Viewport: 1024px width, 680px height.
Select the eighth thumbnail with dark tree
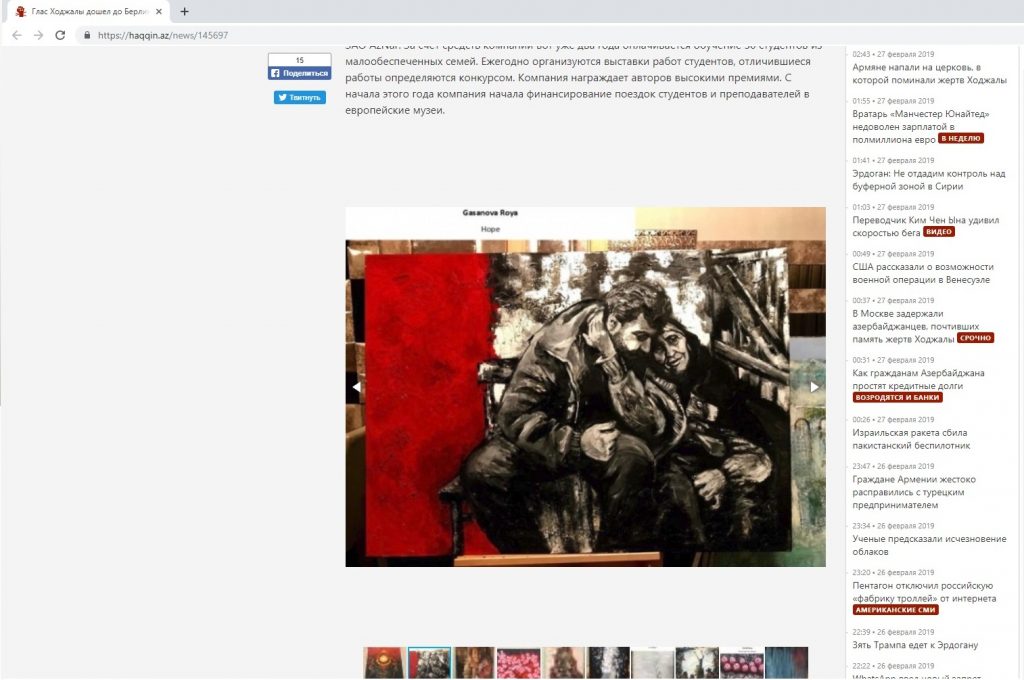(x=697, y=663)
